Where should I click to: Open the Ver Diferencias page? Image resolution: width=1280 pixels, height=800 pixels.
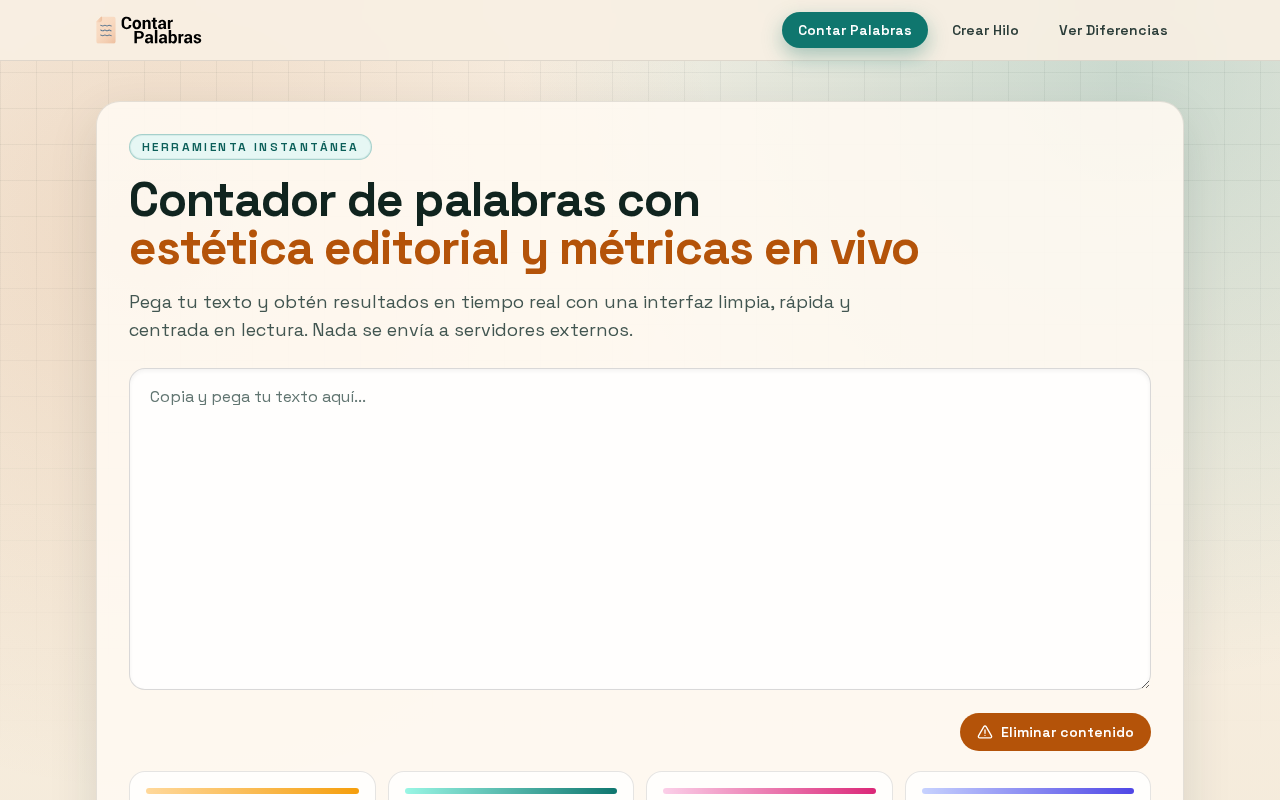(1113, 30)
